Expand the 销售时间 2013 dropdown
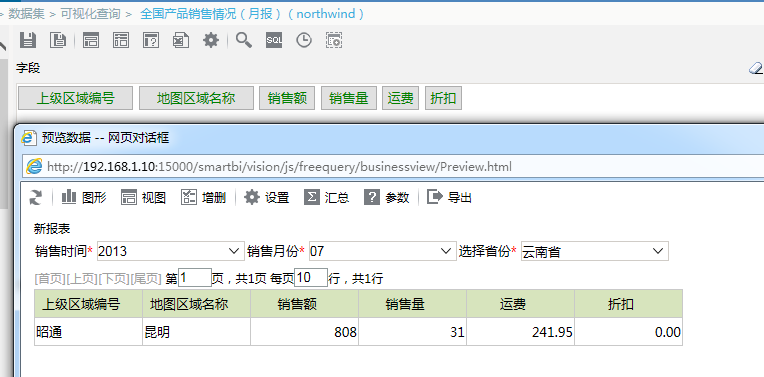Viewport: 764px width, 377px height. [233, 252]
